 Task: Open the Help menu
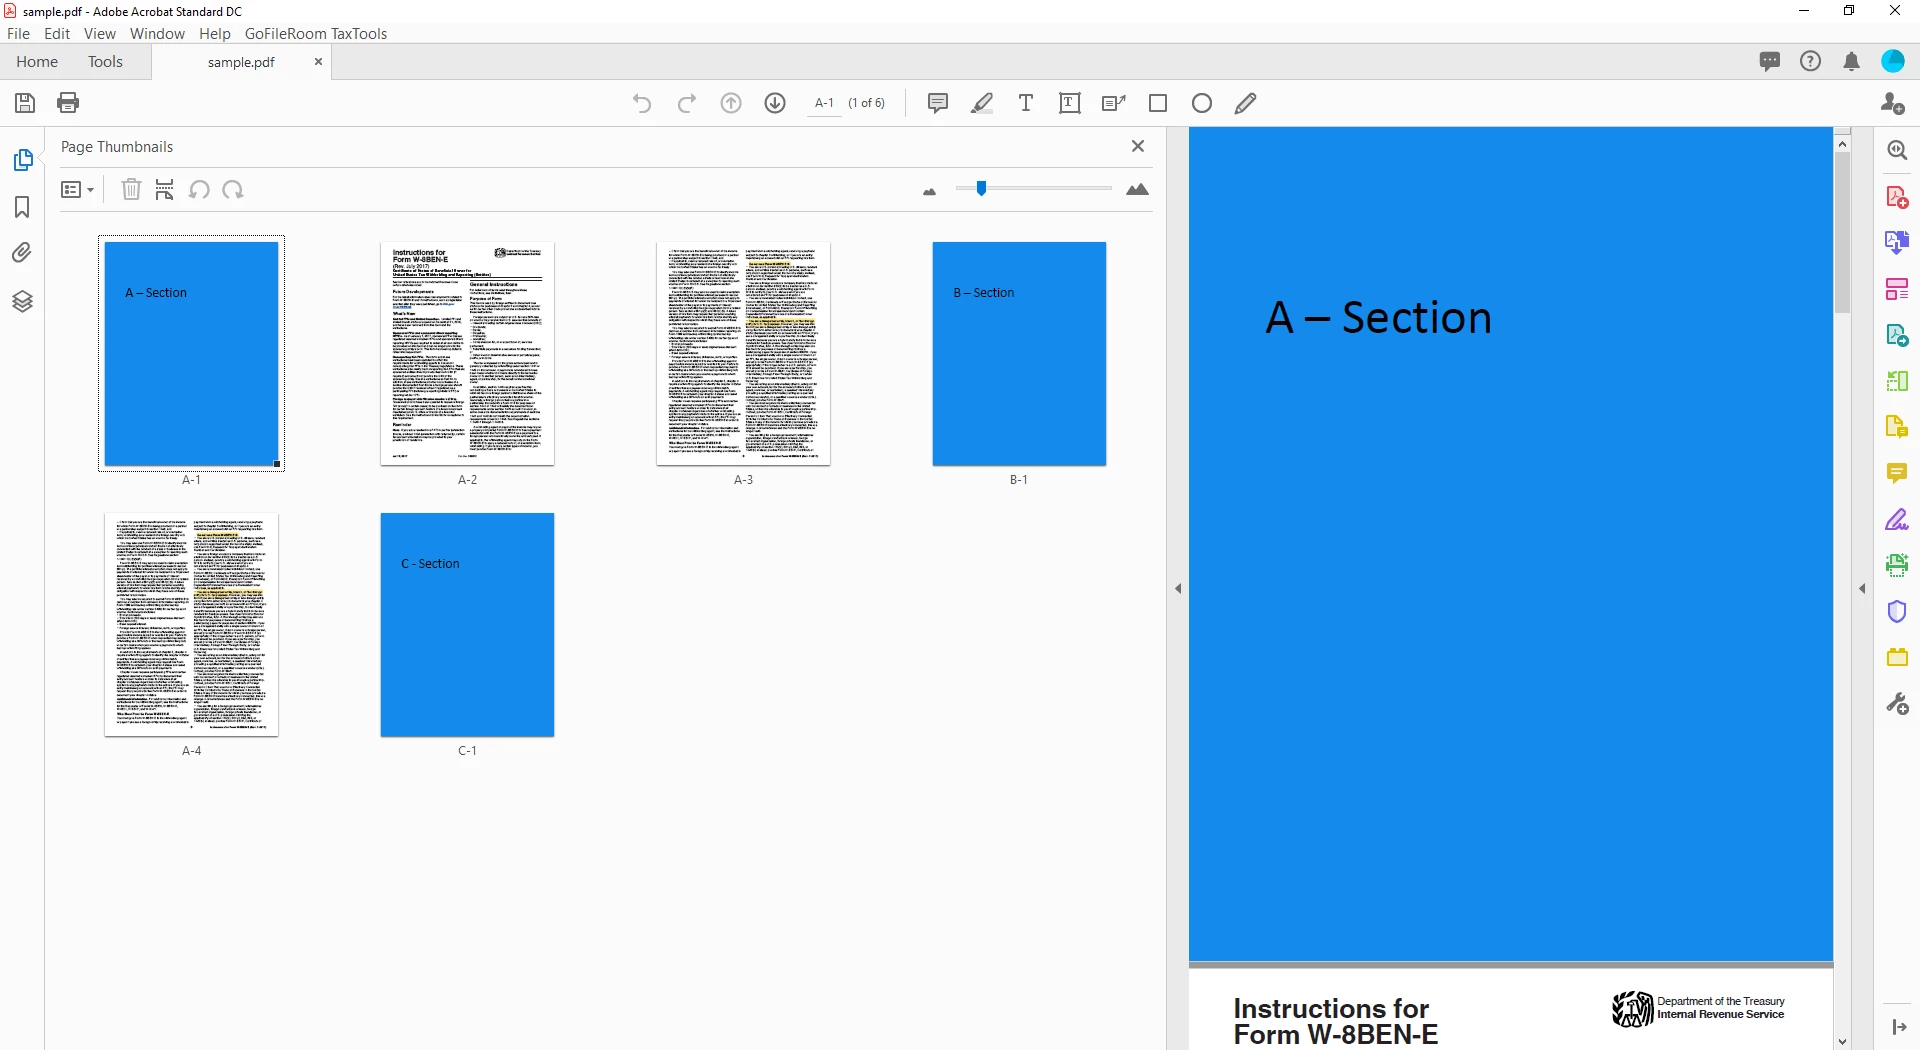214,33
